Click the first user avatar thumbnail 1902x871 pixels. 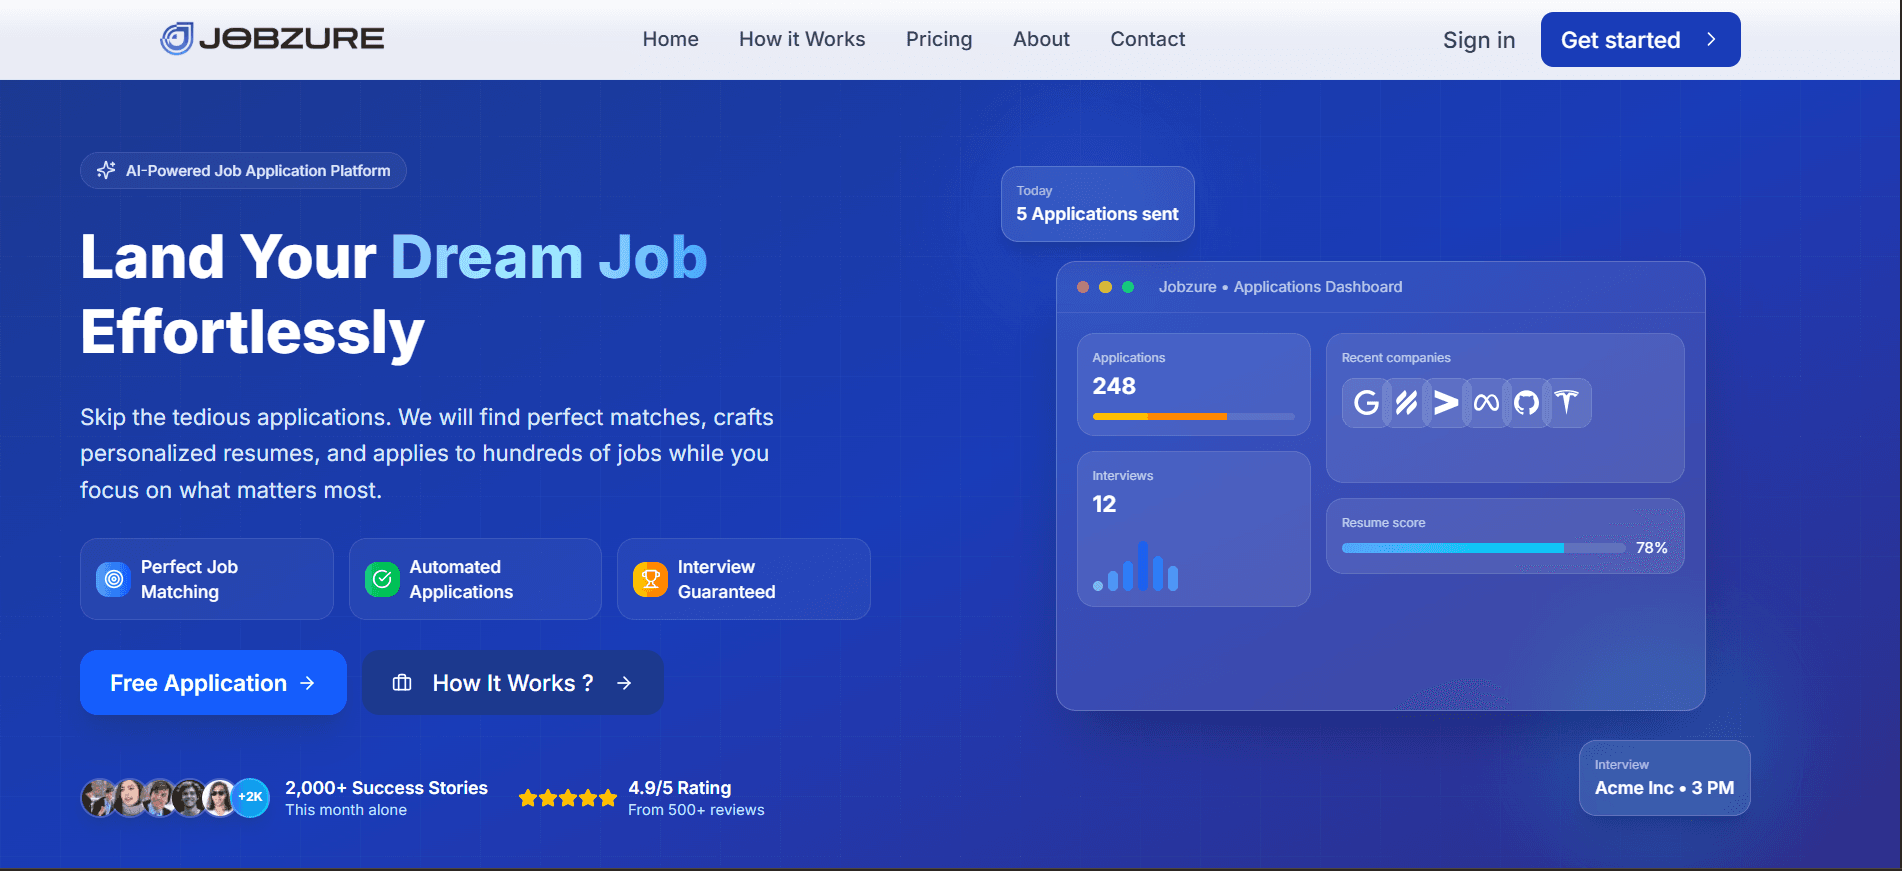point(99,797)
